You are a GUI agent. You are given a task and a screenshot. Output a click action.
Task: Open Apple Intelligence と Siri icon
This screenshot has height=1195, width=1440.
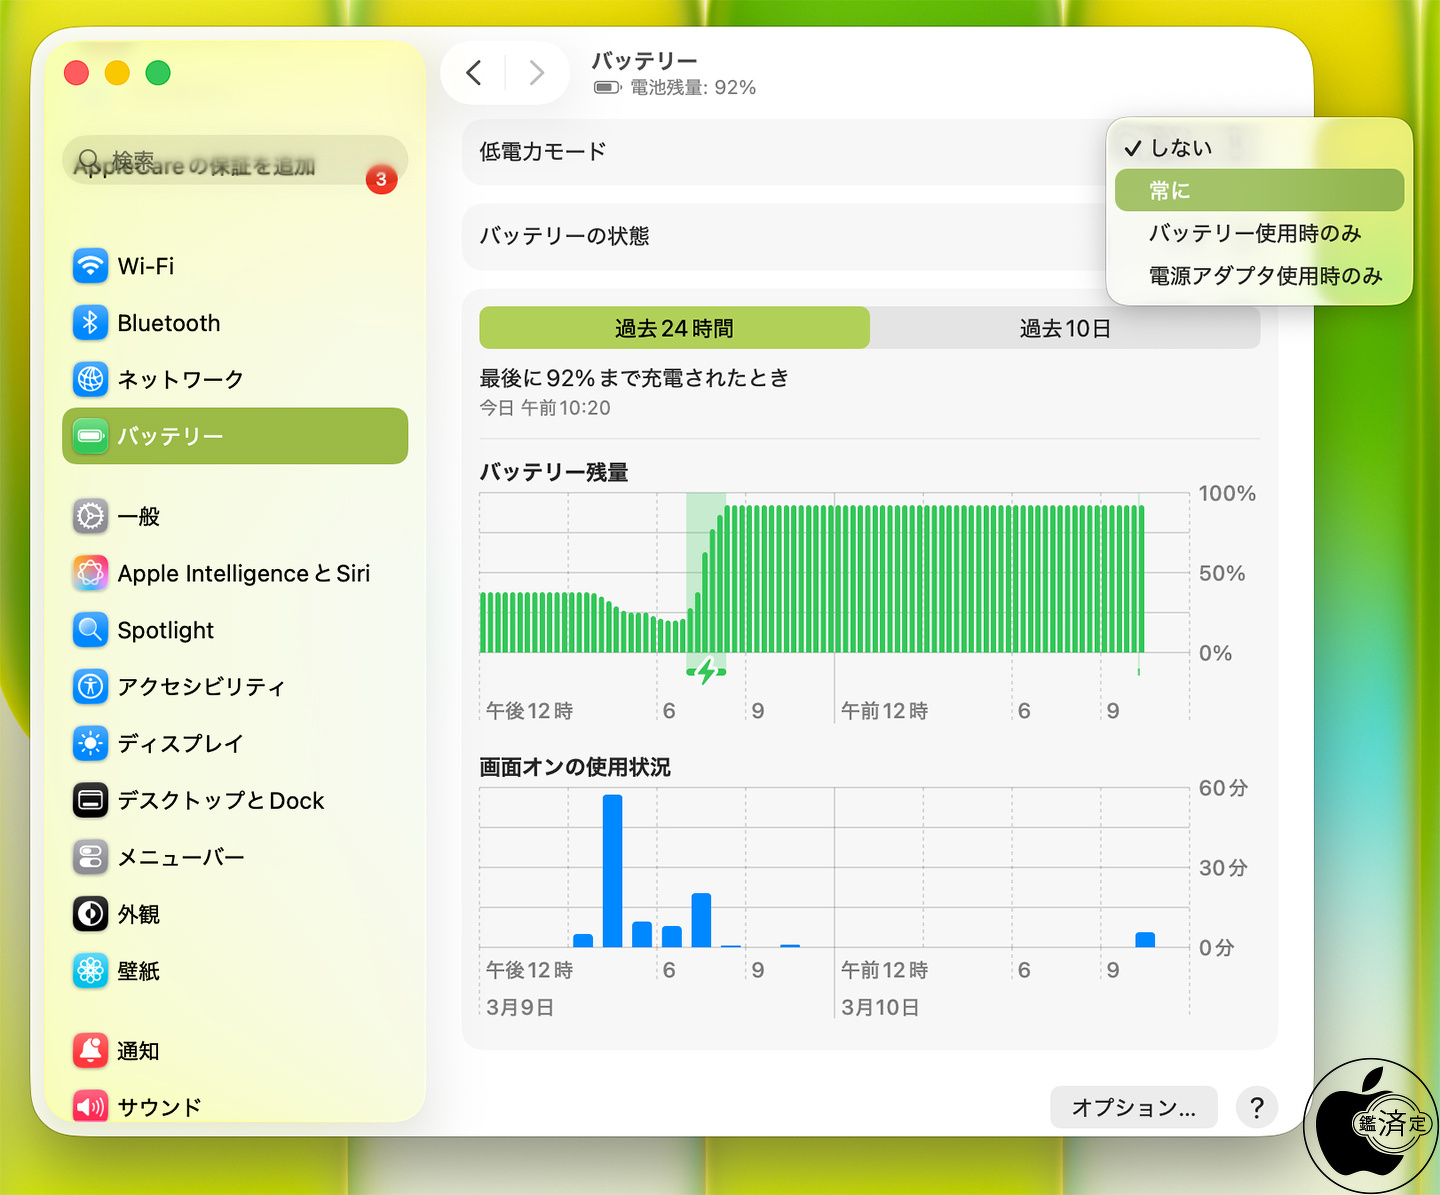pos(90,573)
